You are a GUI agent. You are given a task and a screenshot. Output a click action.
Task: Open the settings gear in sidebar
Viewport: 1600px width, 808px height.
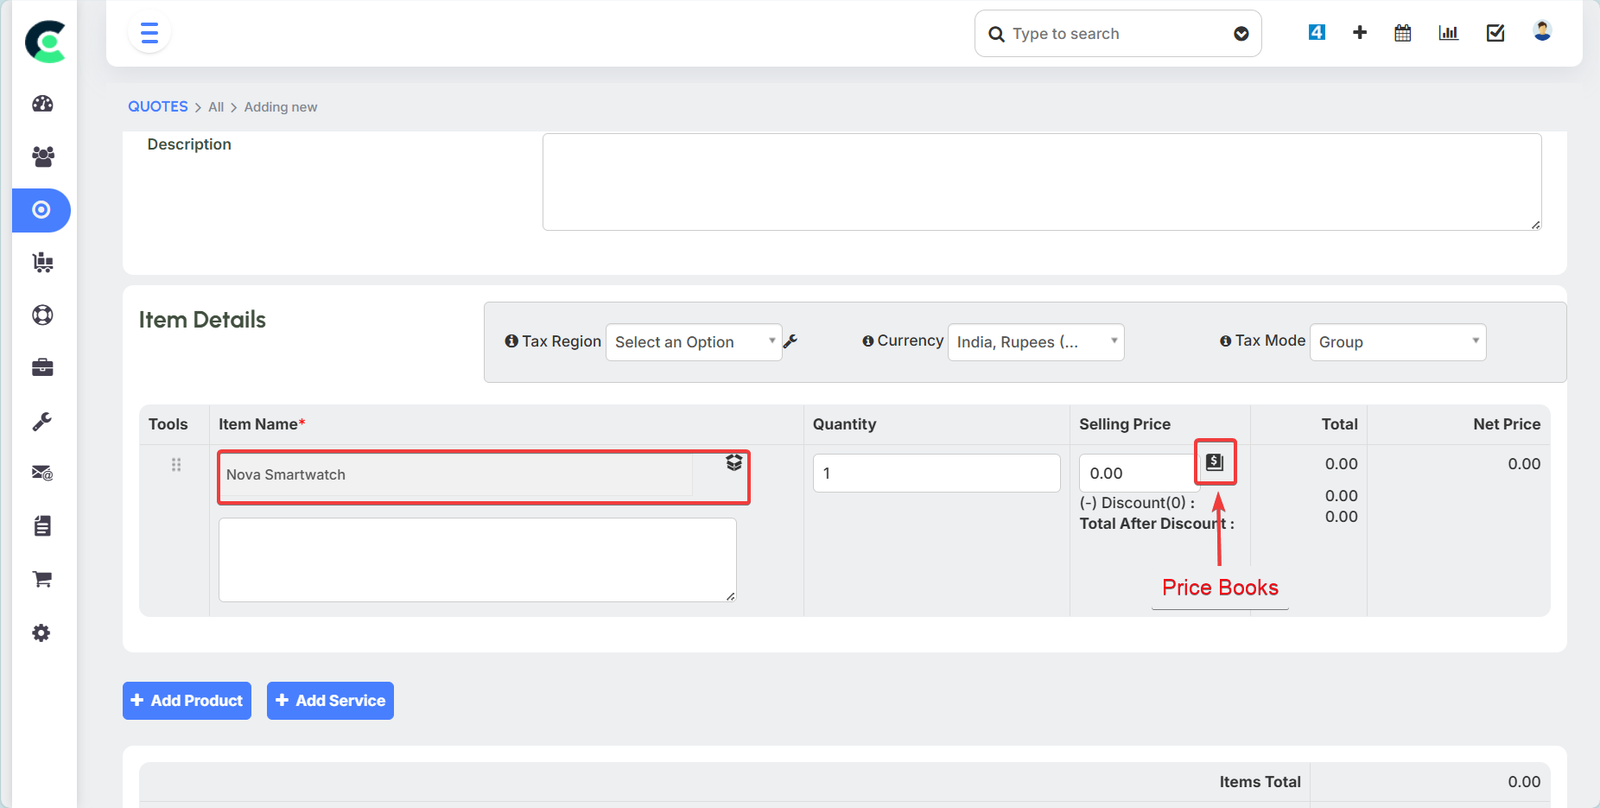41,633
